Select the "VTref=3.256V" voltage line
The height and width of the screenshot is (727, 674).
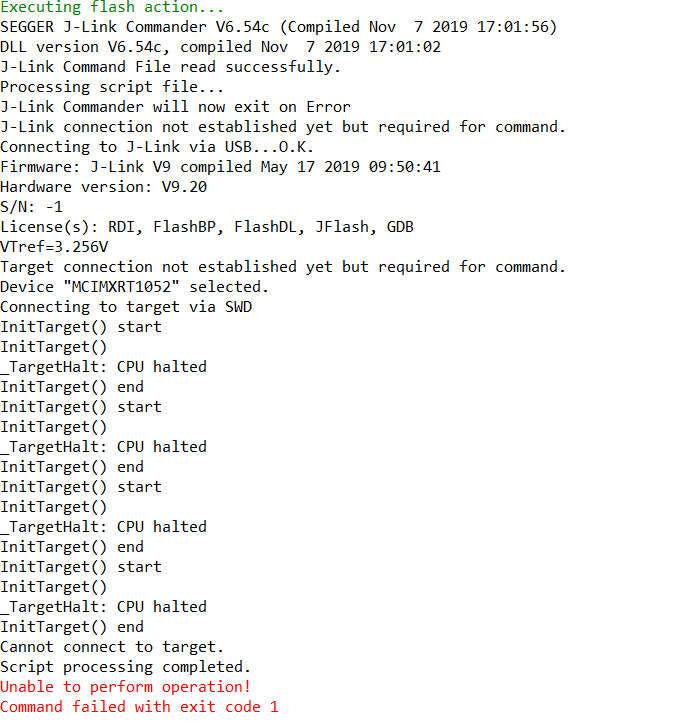click(55, 247)
